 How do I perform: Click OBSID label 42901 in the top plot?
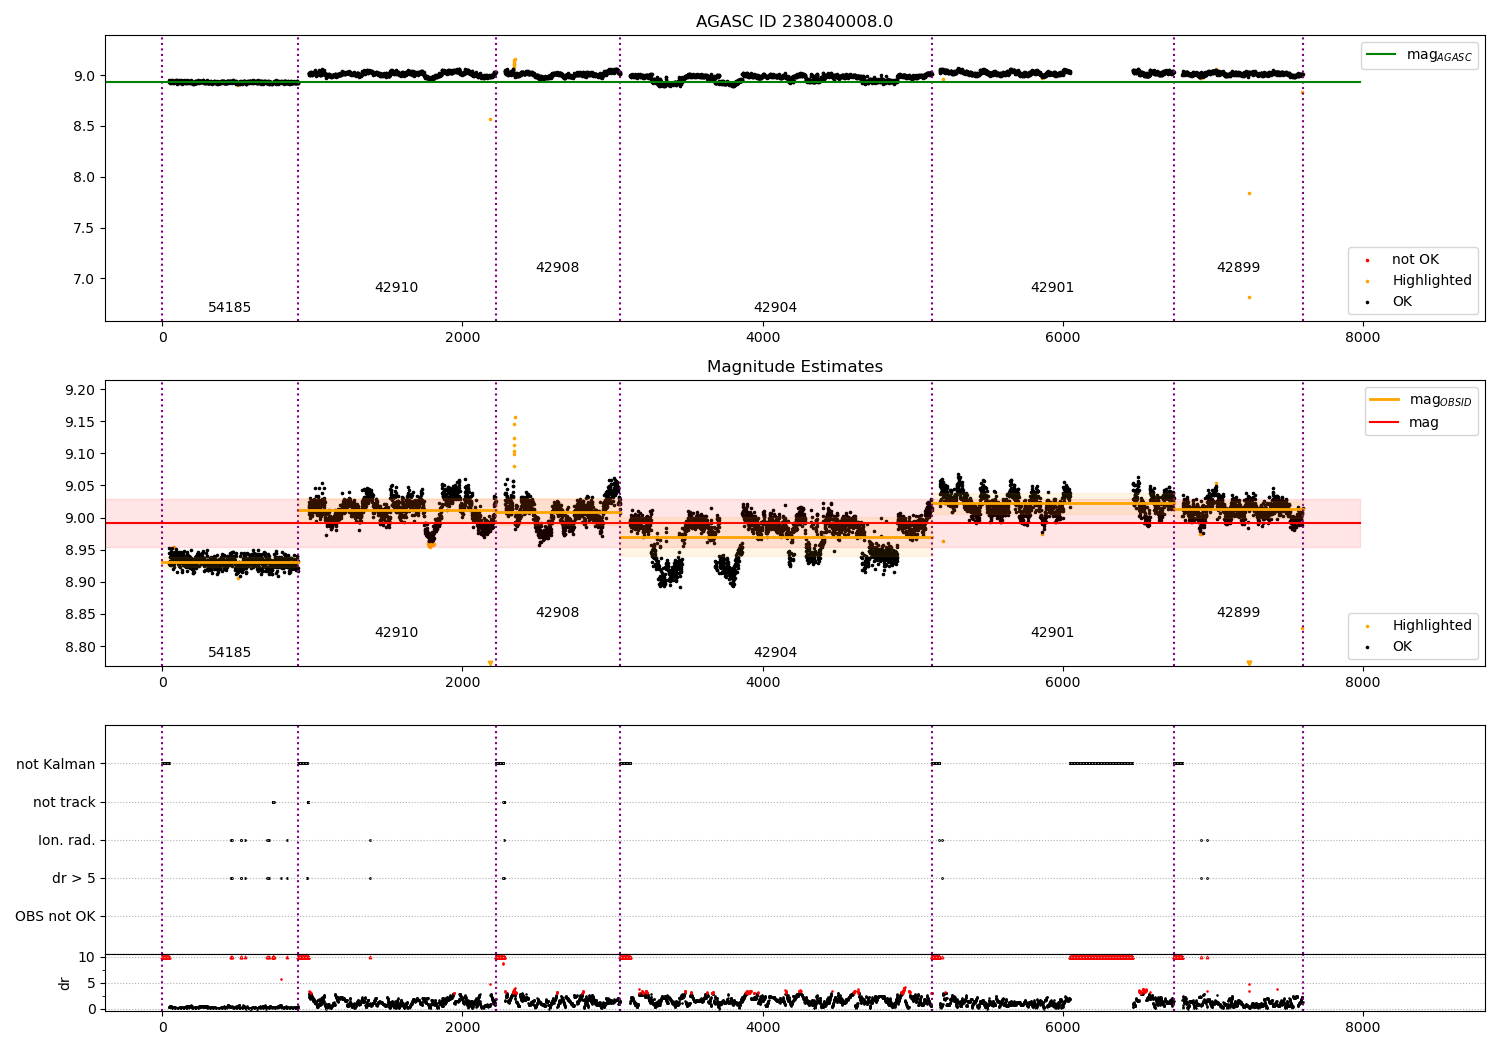pos(1053,288)
